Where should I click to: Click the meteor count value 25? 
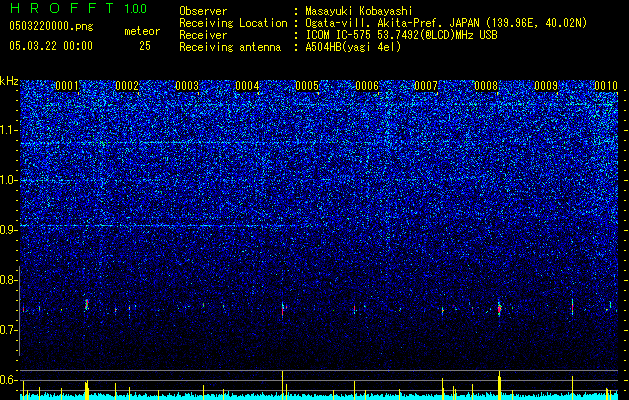point(145,46)
